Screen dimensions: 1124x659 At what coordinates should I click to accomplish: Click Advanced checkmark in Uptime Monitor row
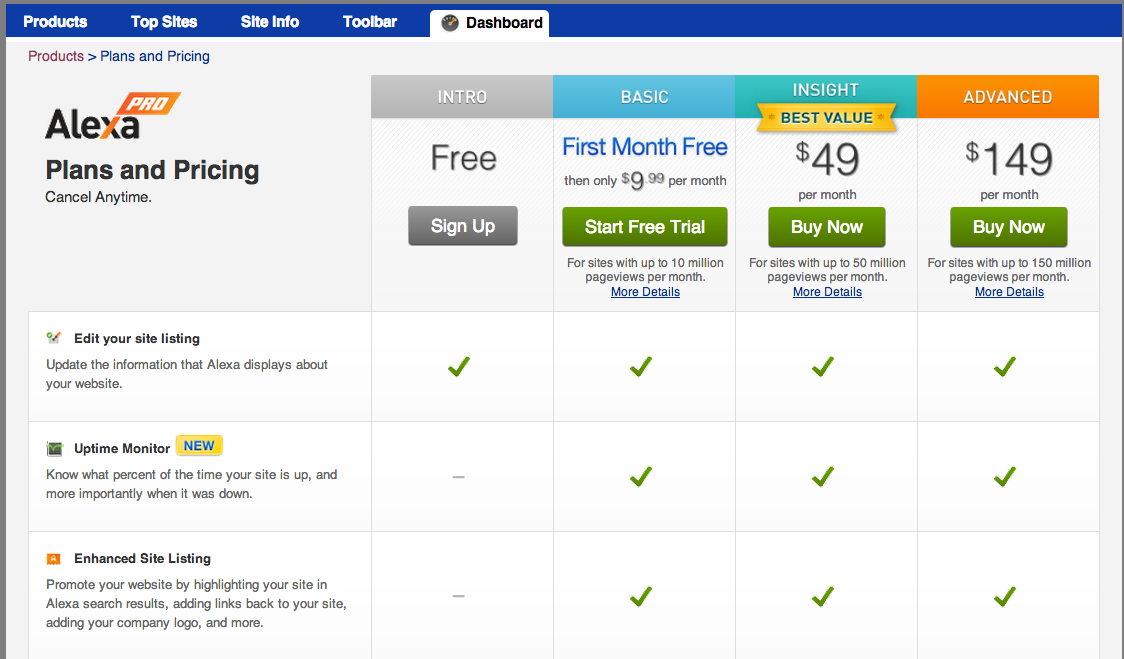(x=1005, y=476)
